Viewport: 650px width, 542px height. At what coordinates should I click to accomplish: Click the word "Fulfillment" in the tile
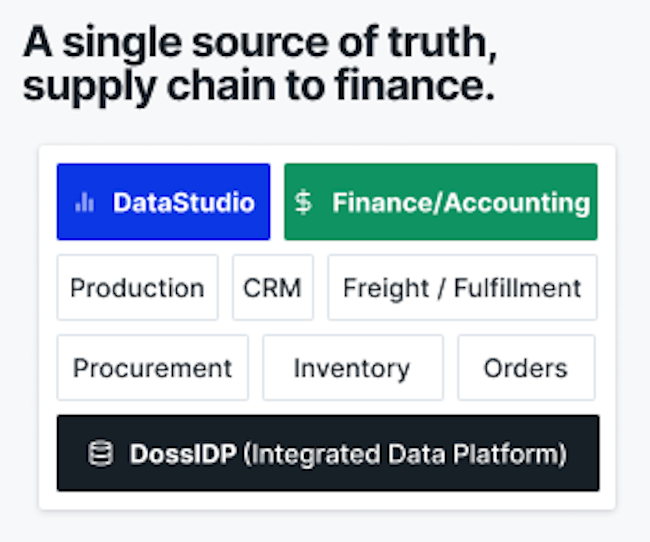[x=518, y=288]
